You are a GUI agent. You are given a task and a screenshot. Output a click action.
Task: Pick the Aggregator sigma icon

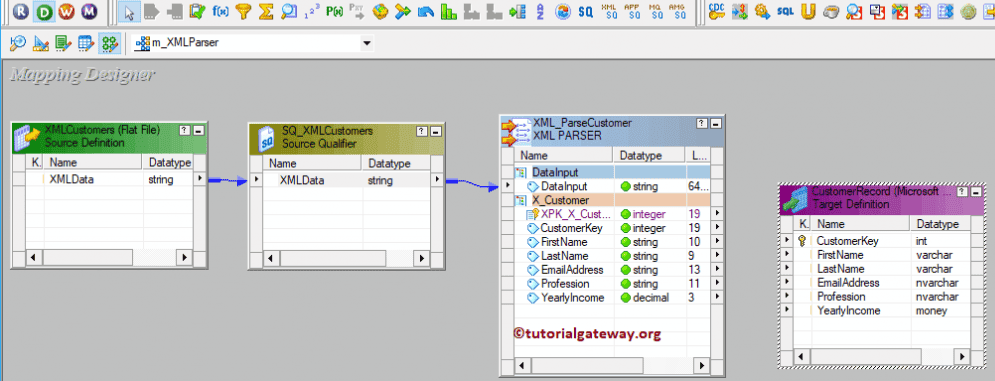[x=266, y=11]
